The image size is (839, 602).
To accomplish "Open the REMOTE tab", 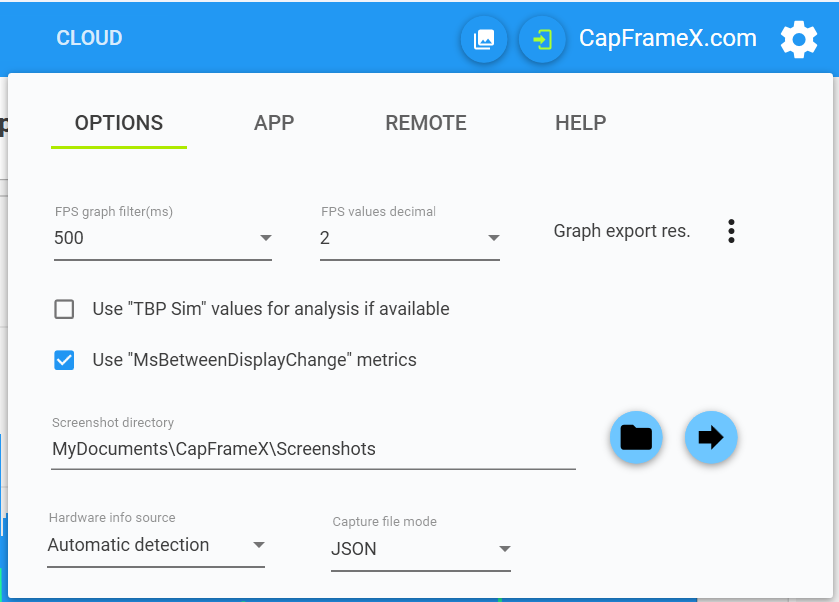I will (x=426, y=123).
